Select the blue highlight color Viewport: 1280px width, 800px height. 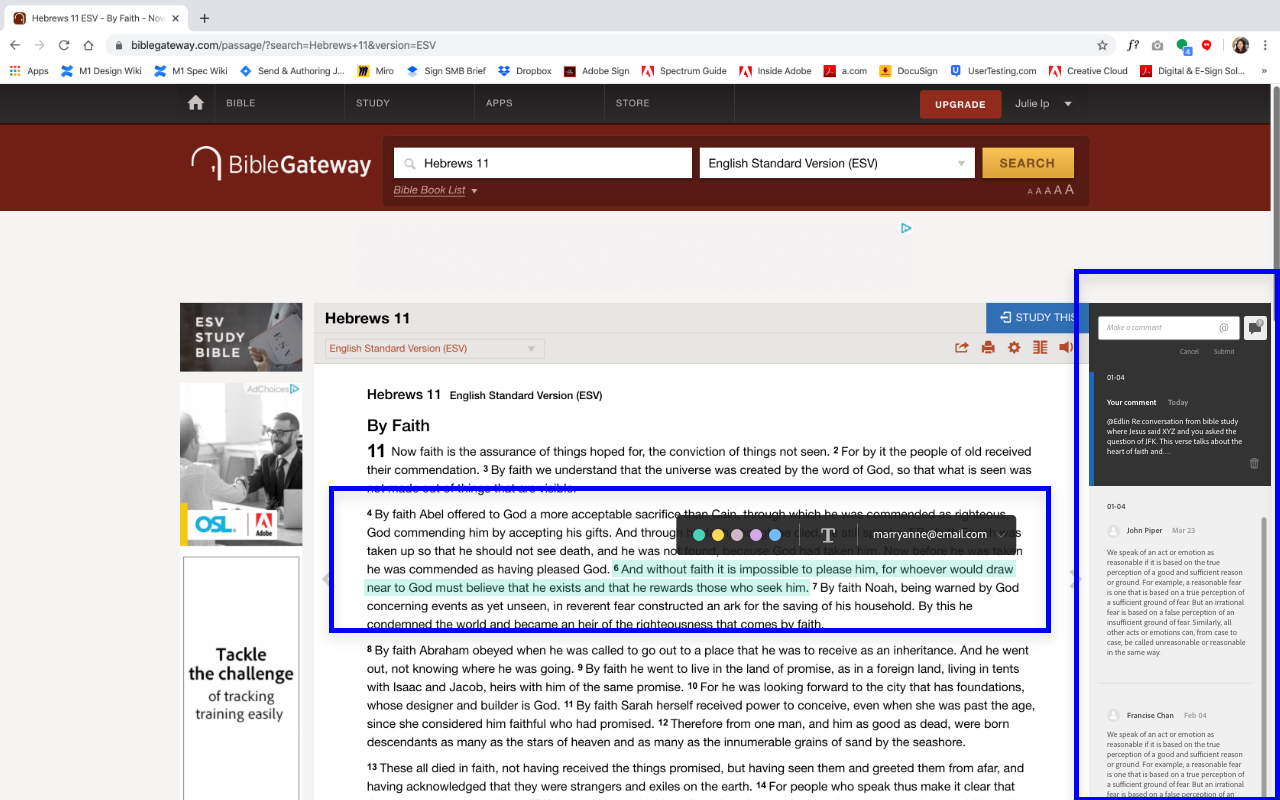tap(775, 535)
